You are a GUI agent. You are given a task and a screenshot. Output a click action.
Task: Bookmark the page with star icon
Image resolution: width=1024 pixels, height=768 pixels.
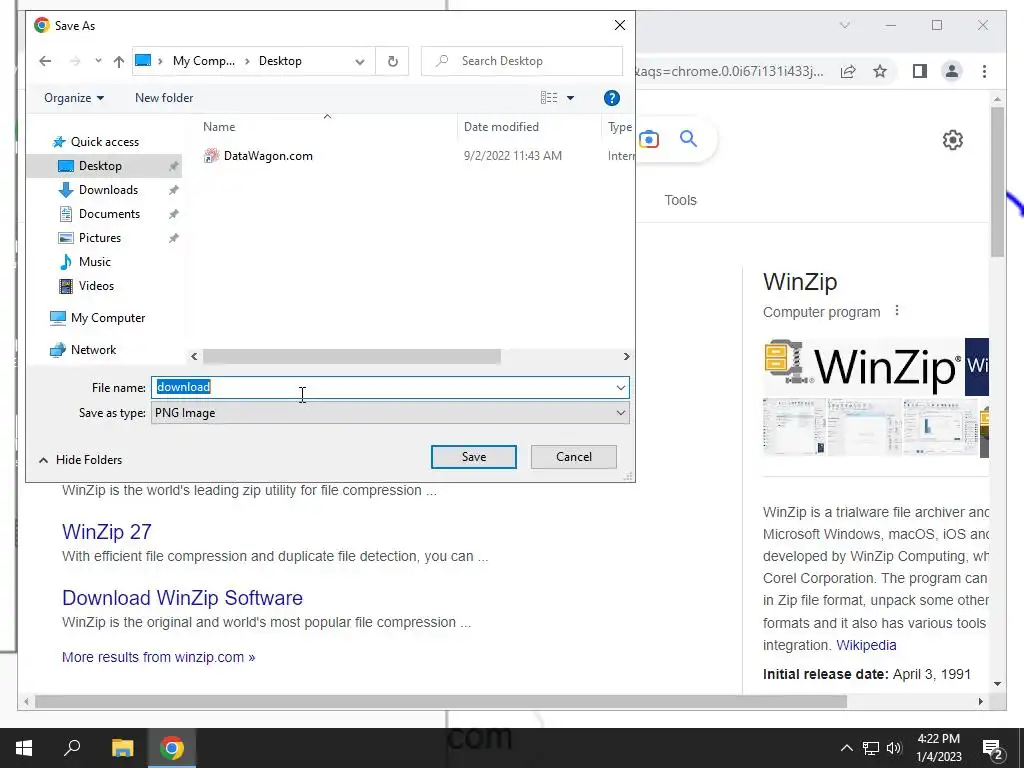(x=880, y=71)
